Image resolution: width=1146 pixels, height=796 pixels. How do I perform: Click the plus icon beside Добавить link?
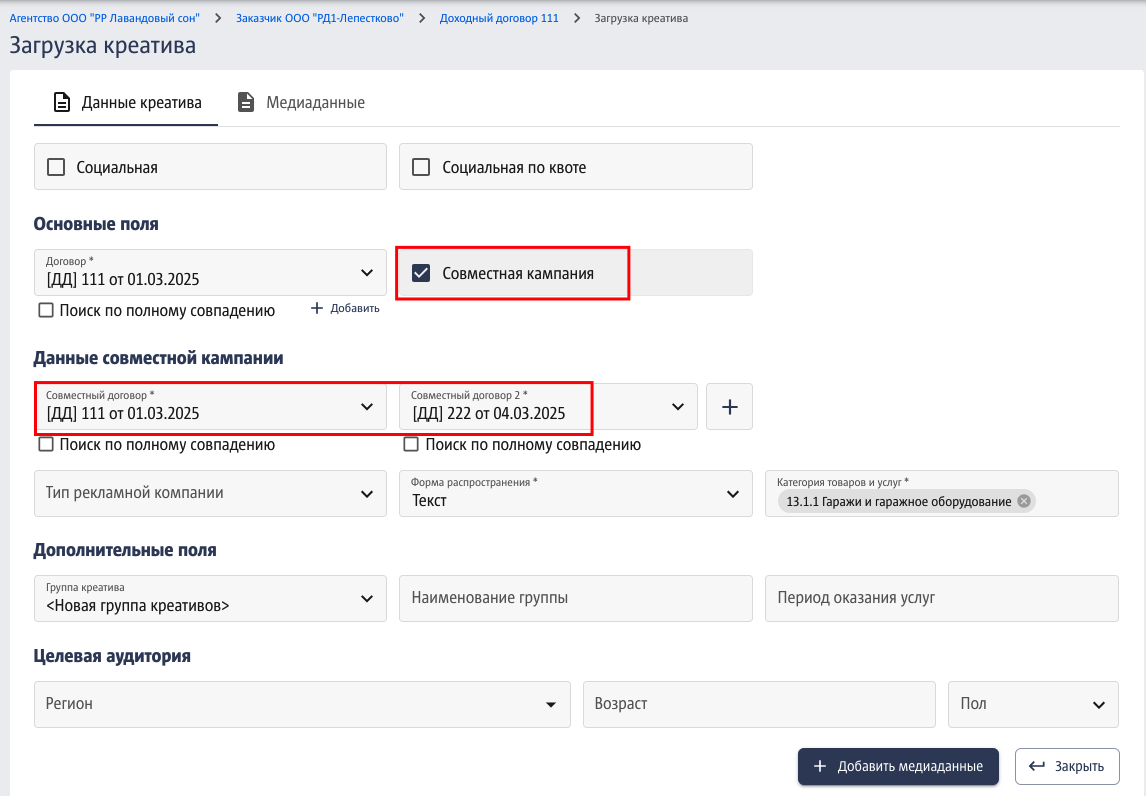(316, 308)
